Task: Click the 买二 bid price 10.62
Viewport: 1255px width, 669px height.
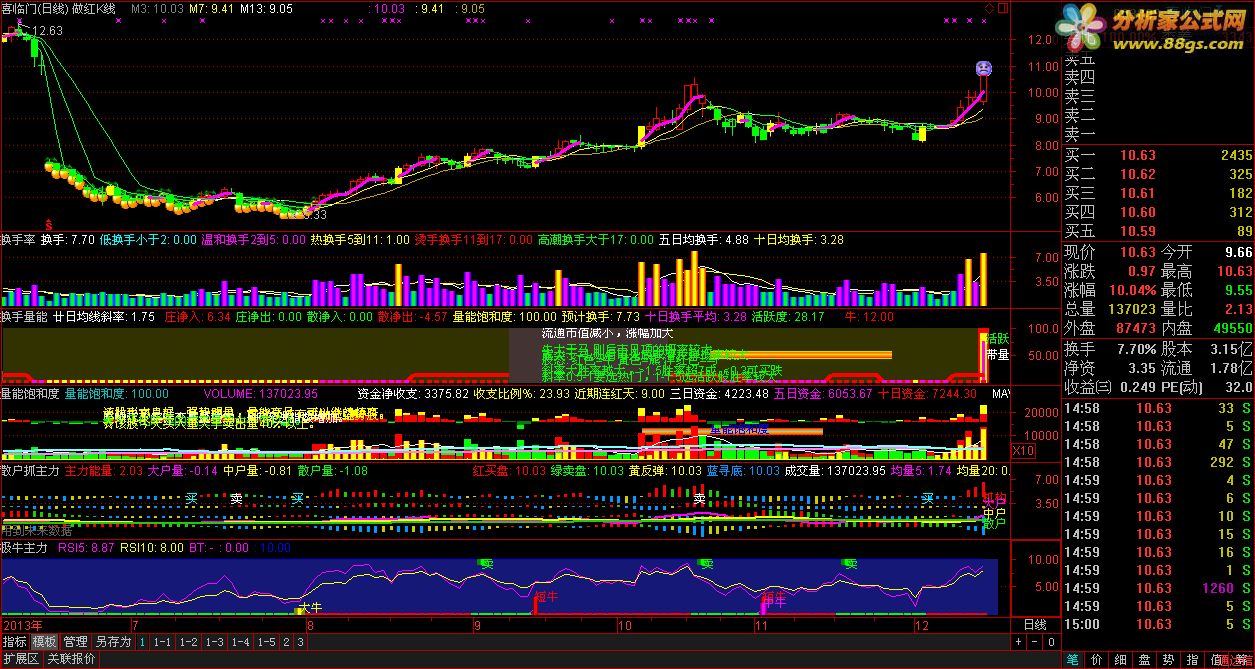Action: (1138, 175)
